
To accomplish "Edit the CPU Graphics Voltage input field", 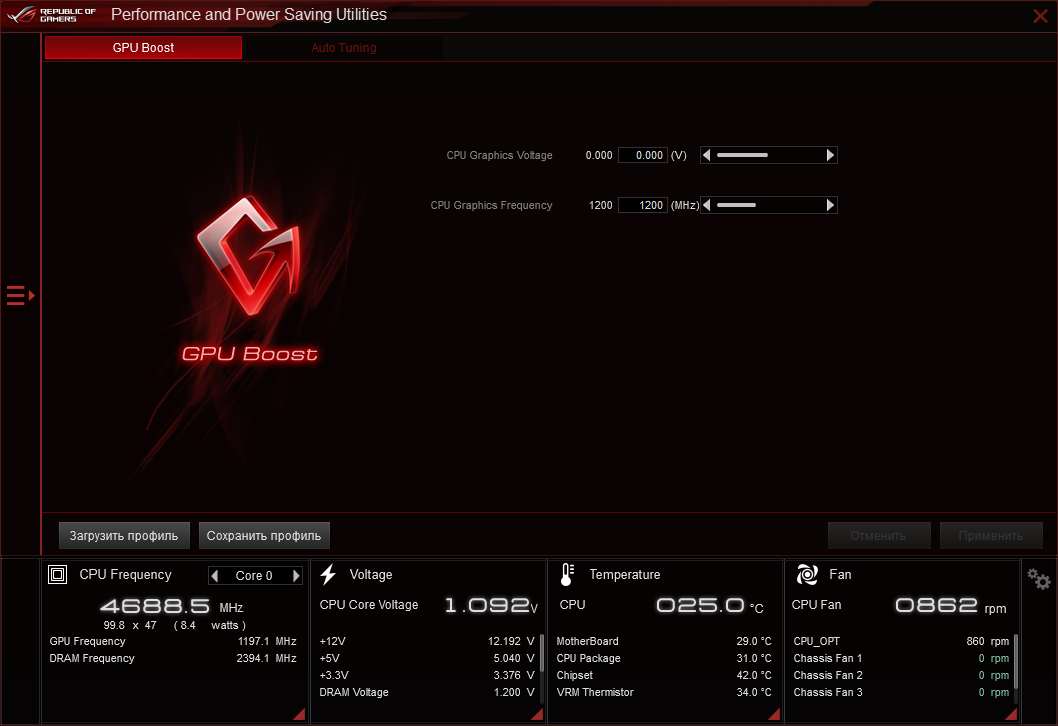I will [x=643, y=155].
